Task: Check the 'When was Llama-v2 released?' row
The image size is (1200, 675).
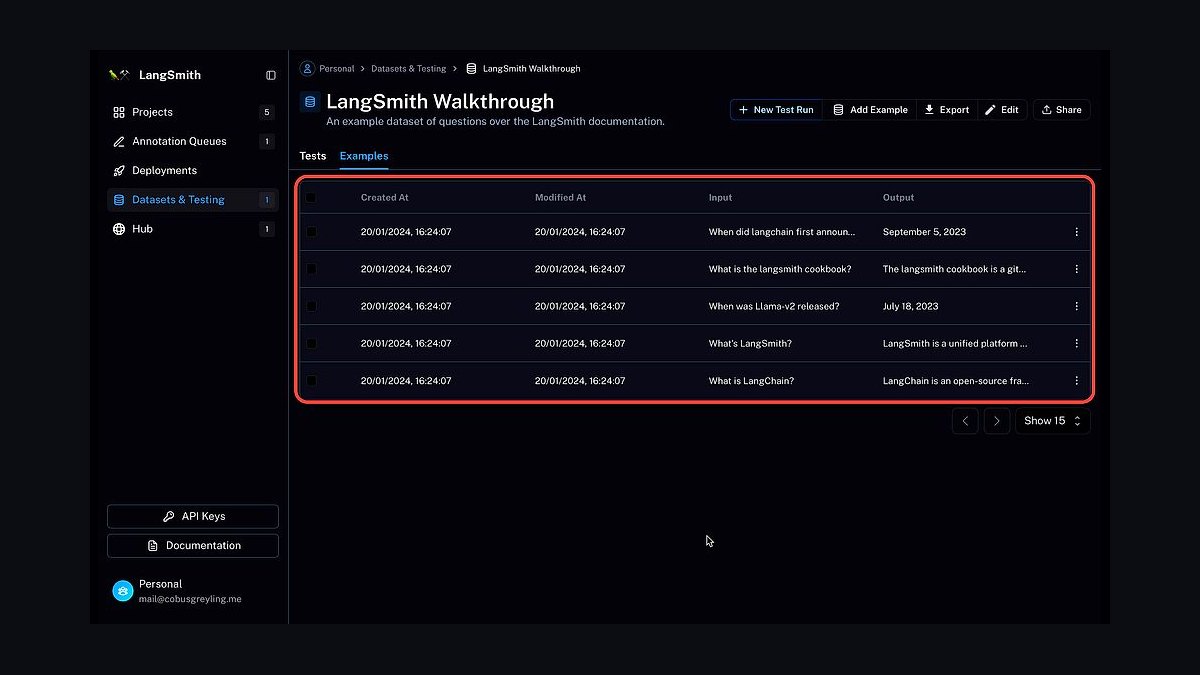Action: (311, 306)
